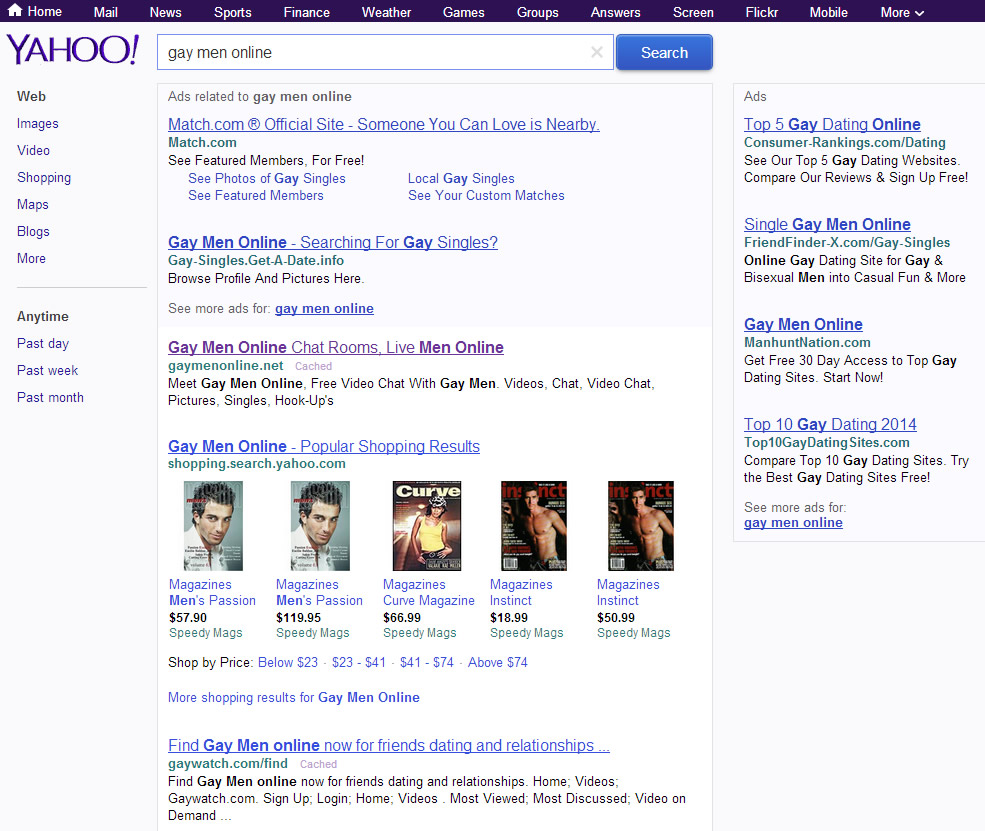Screen dimensions: 985x831
Task: Expand the More dropdown in top navigation
Action: click(x=901, y=12)
